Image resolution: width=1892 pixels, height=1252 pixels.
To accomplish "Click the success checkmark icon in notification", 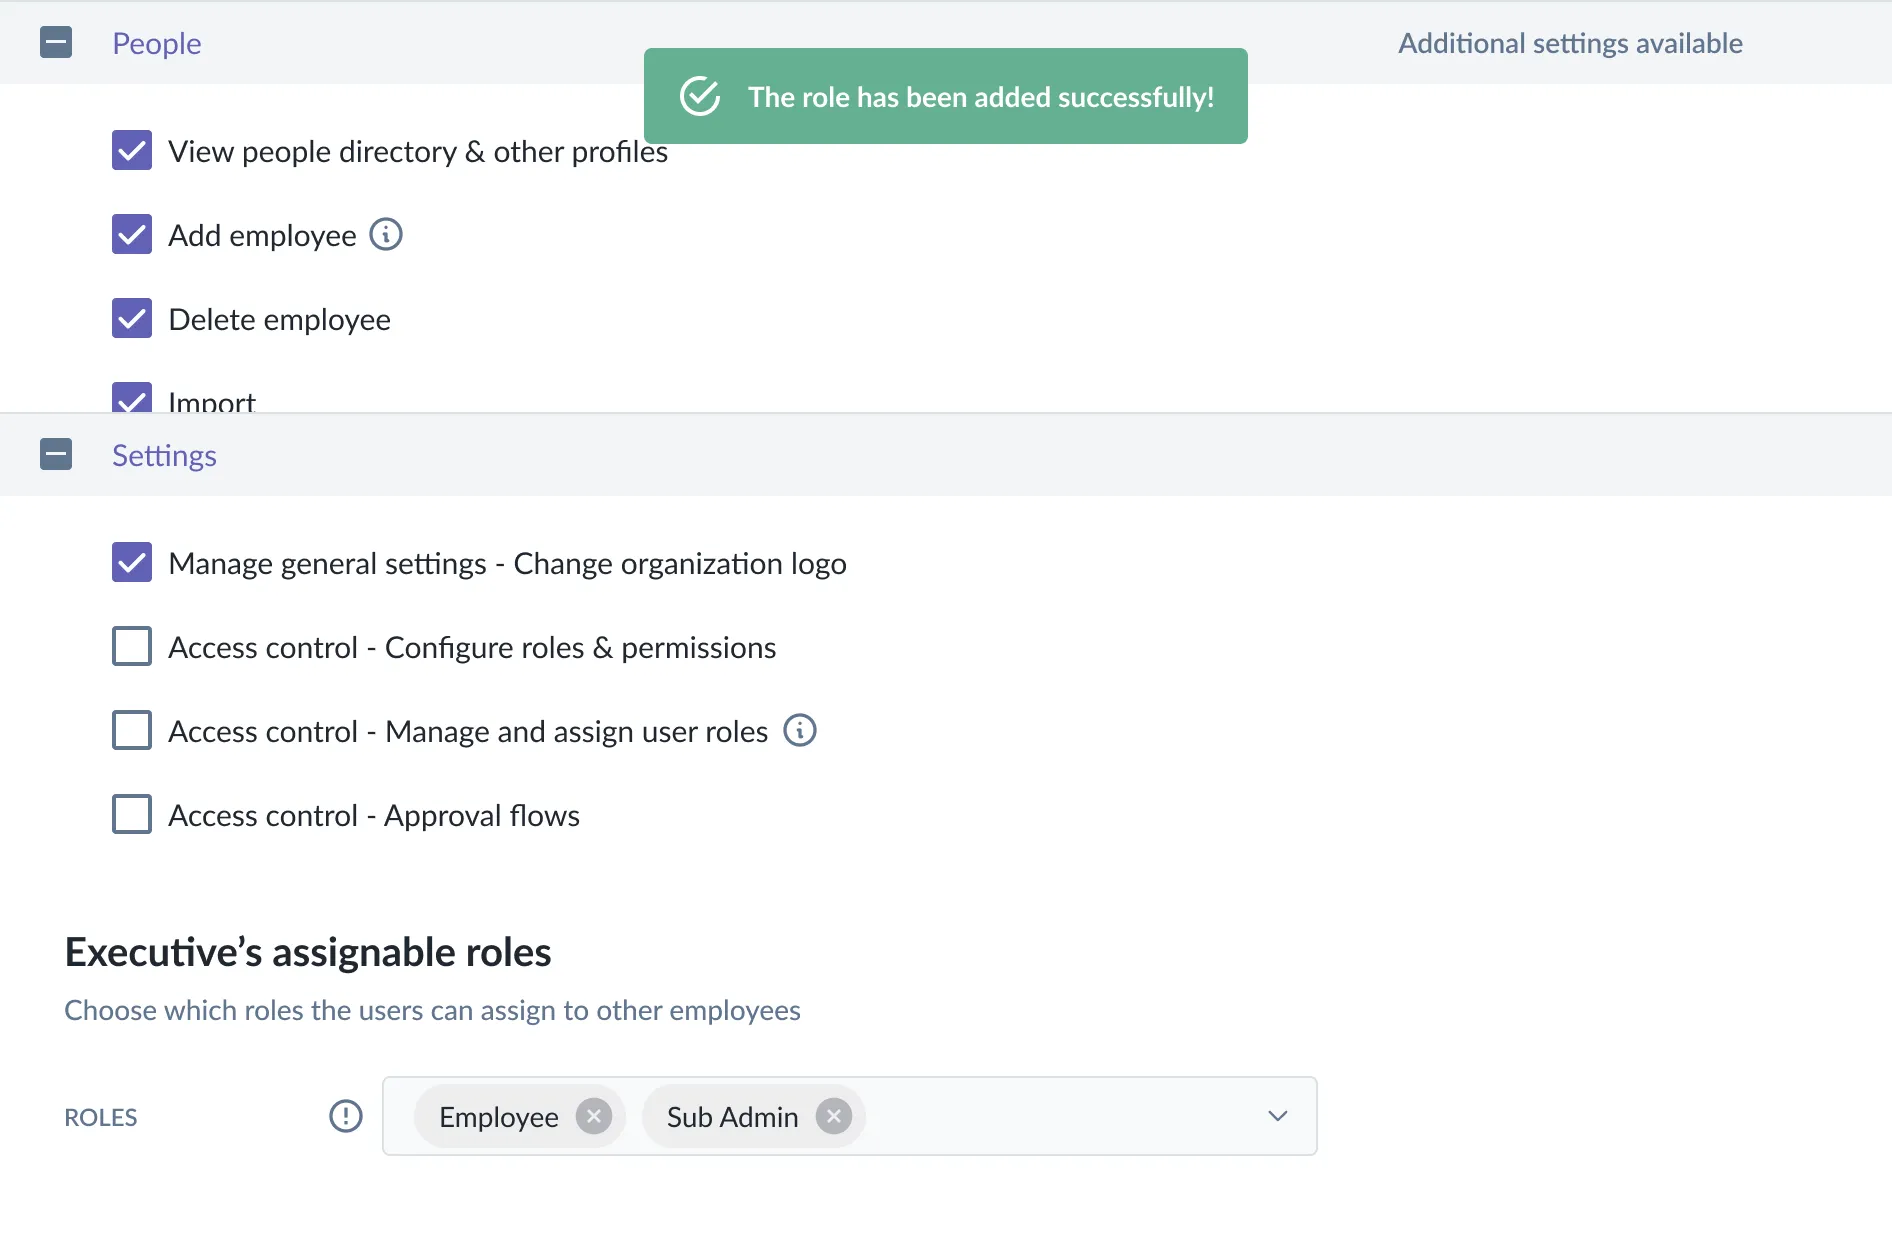I will click(x=700, y=97).
